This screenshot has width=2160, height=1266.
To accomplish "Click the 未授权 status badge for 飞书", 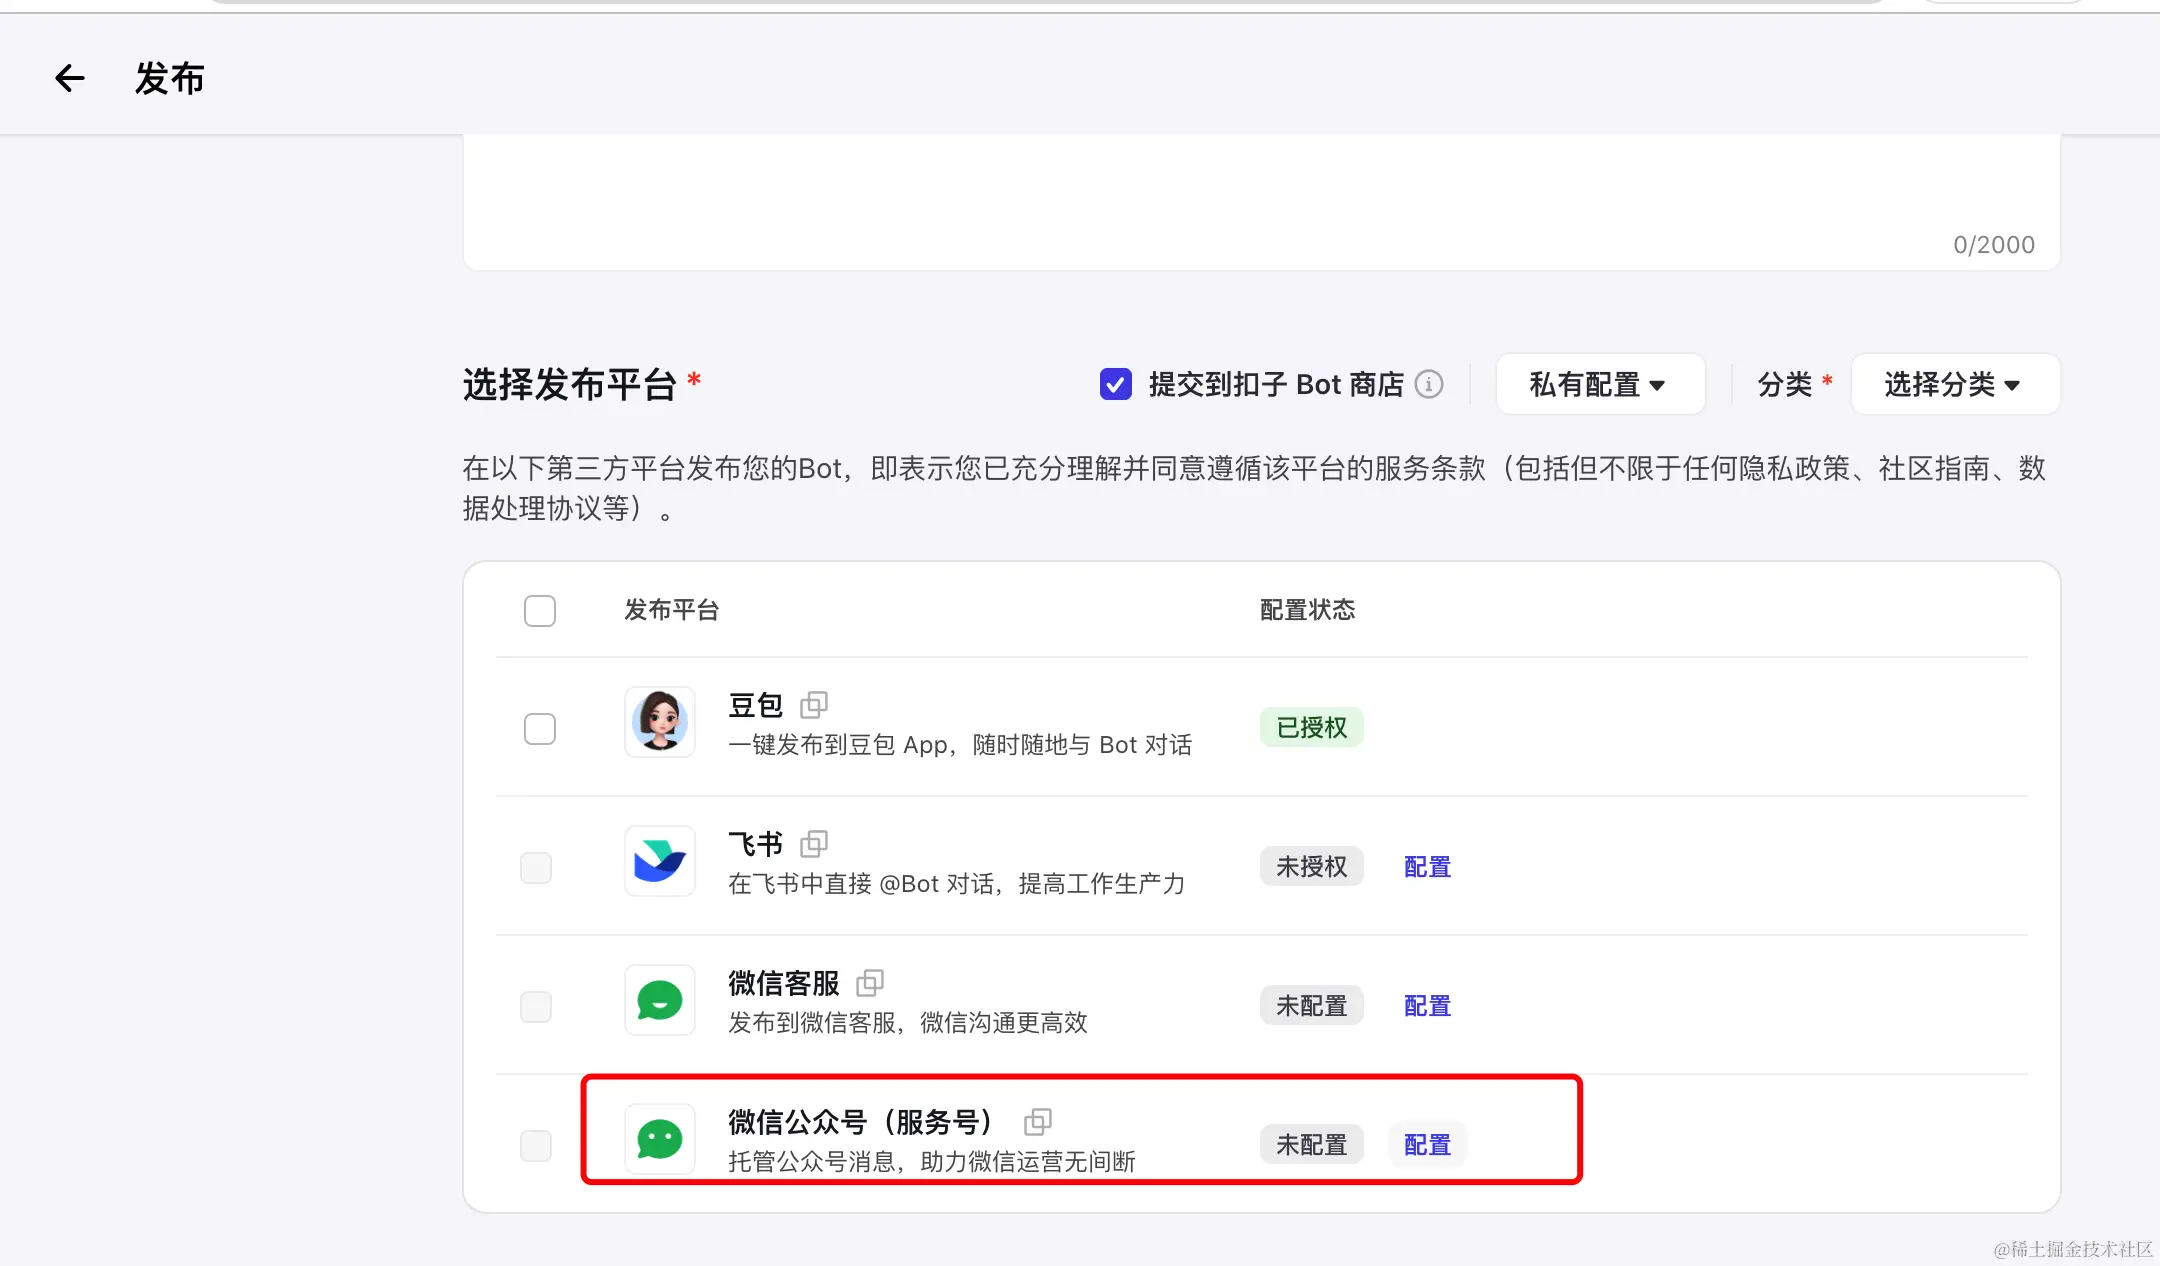I will (x=1312, y=867).
